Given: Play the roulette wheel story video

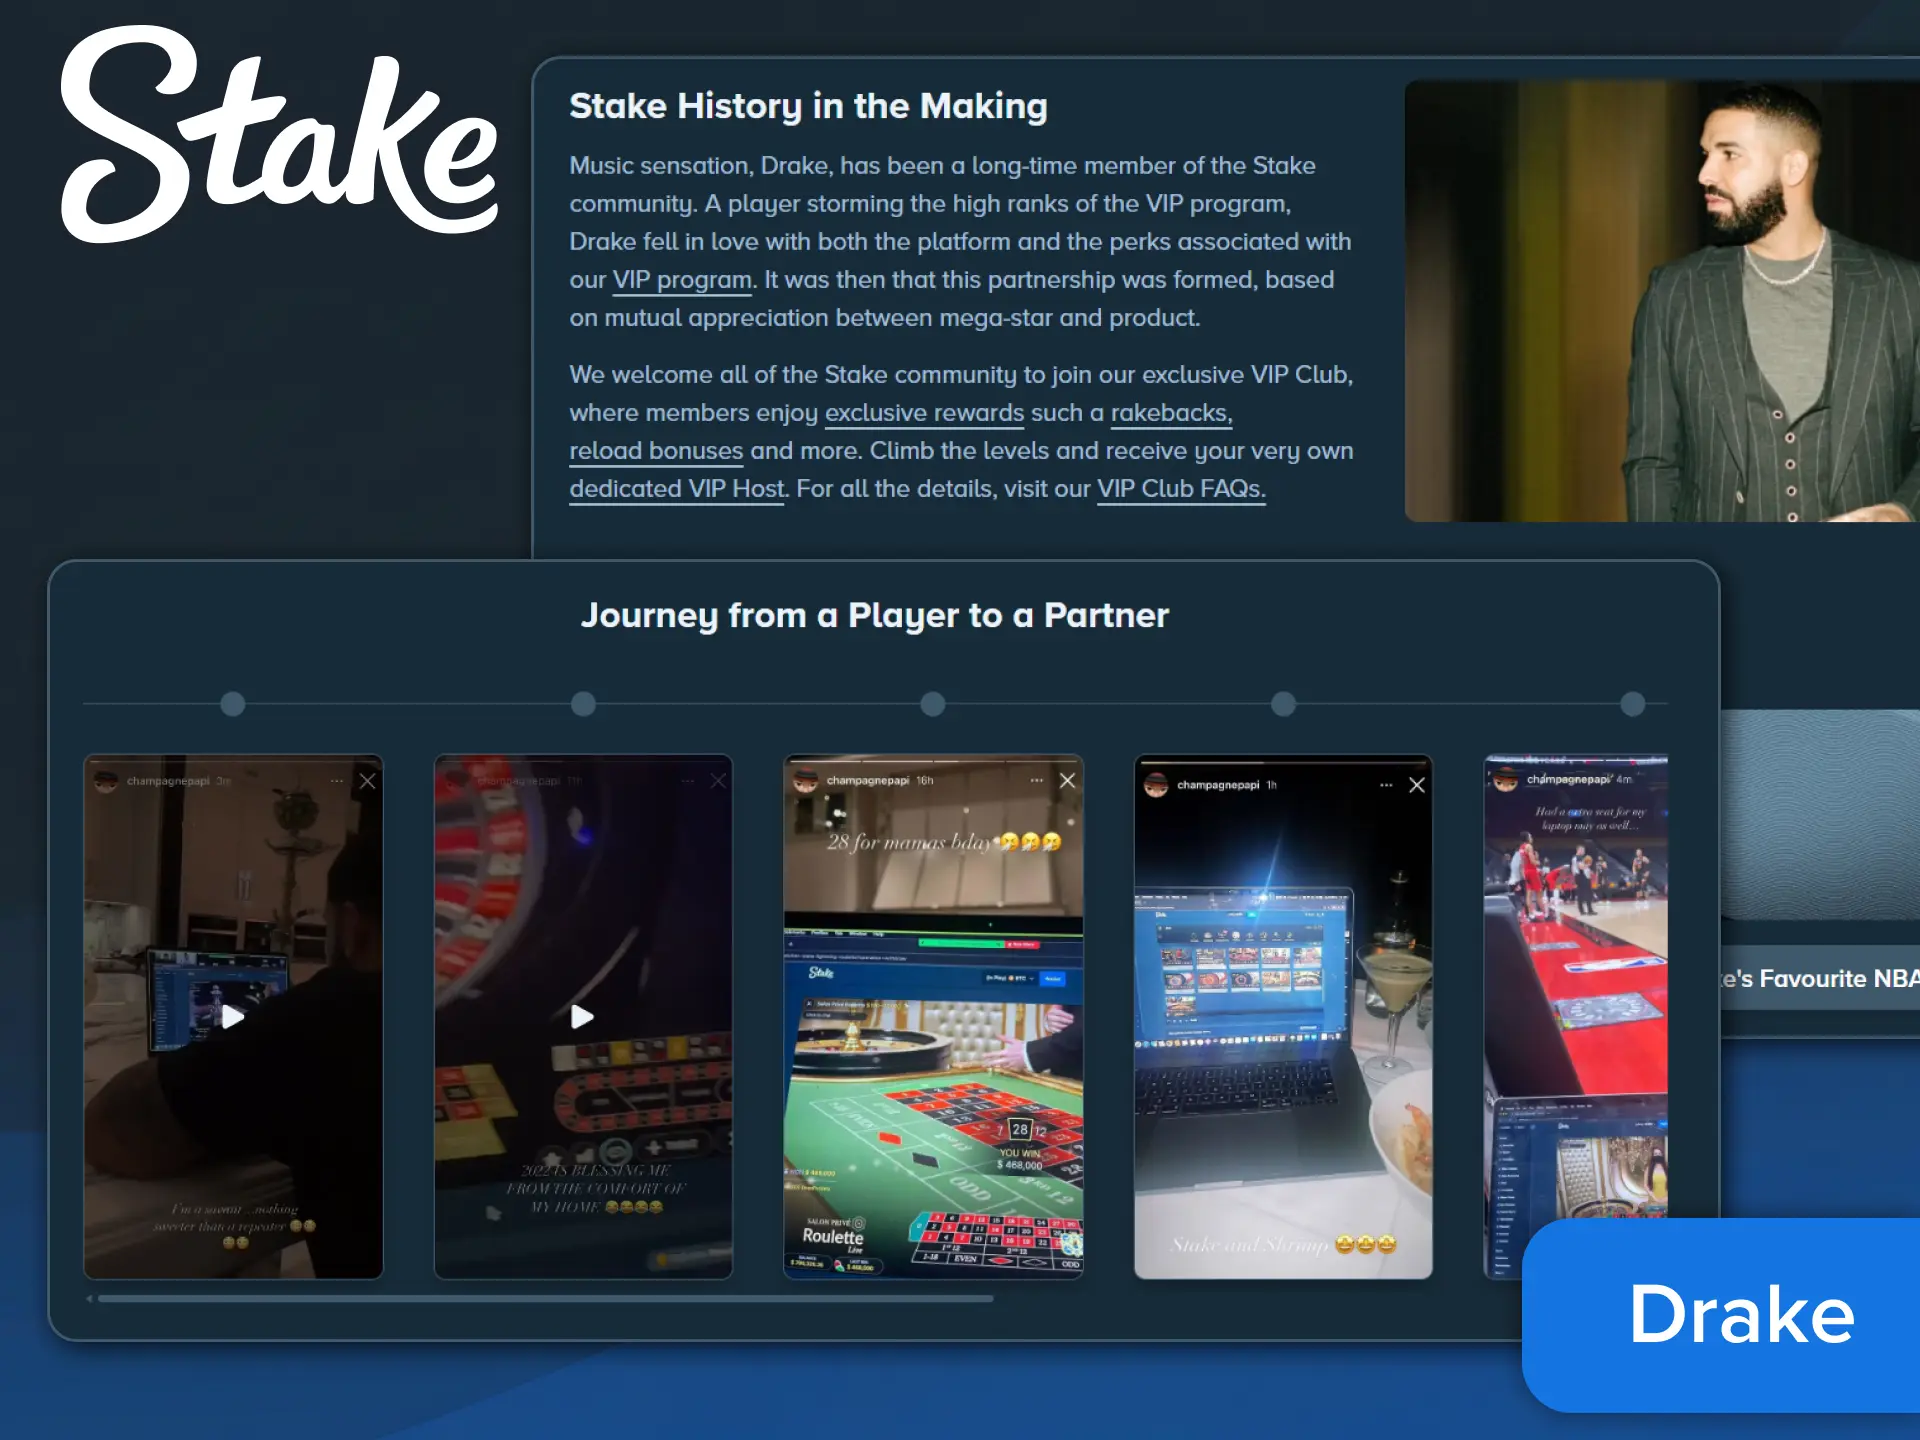Looking at the screenshot, I should coord(582,1017).
